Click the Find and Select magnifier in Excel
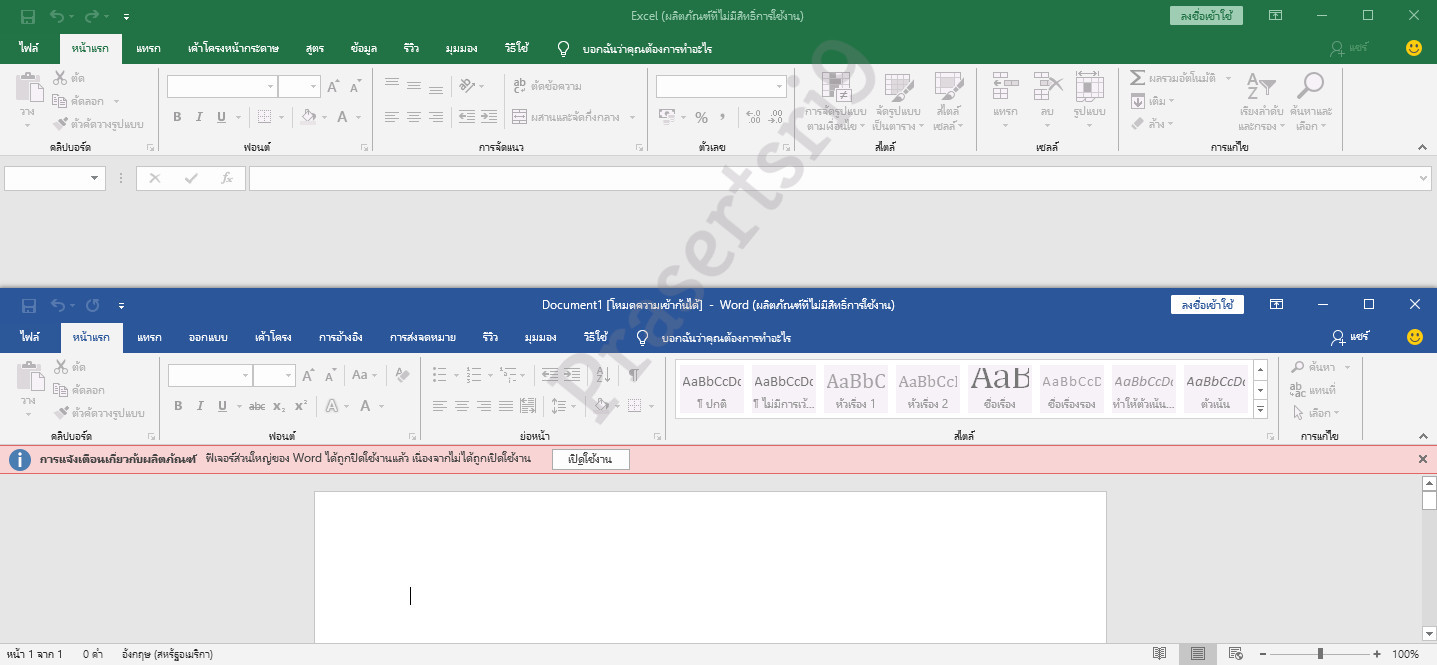 (x=1310, y=86)
